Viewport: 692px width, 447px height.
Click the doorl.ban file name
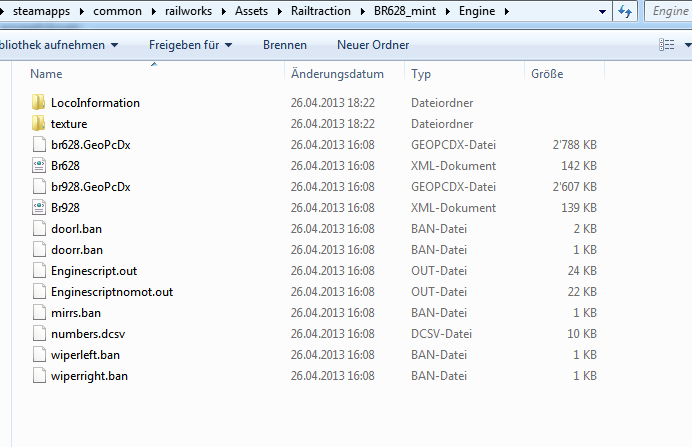[x=76, y=229]
